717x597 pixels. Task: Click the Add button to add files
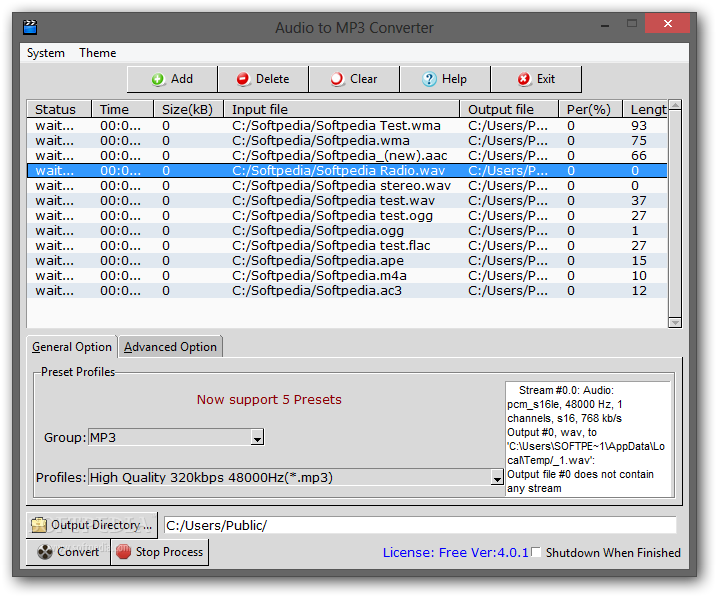[172, 79]
